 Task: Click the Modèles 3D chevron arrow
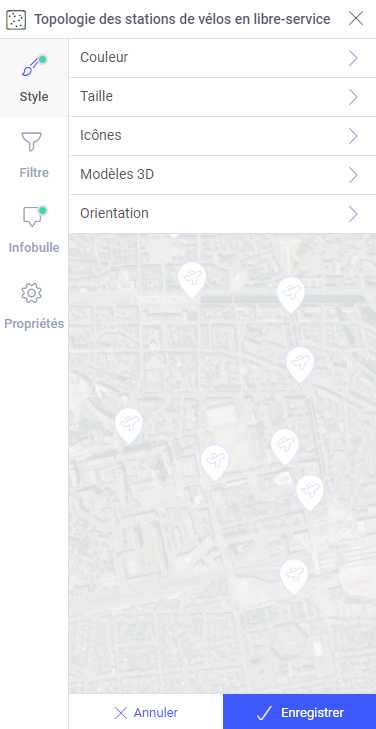click(353, 175)
